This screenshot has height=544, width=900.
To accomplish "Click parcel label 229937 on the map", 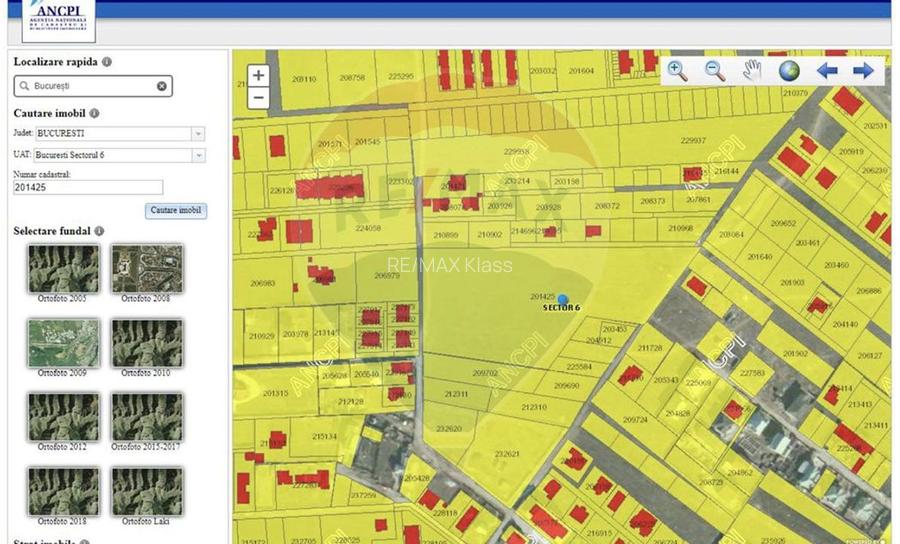I will [693, 141].
